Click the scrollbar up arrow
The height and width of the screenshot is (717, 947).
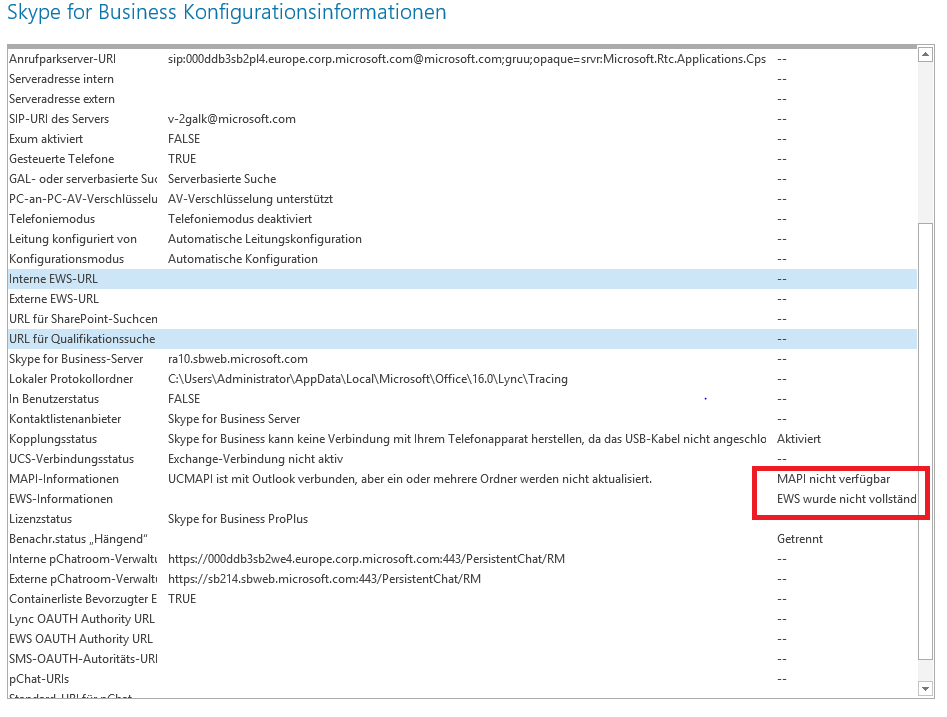point(925,54)
